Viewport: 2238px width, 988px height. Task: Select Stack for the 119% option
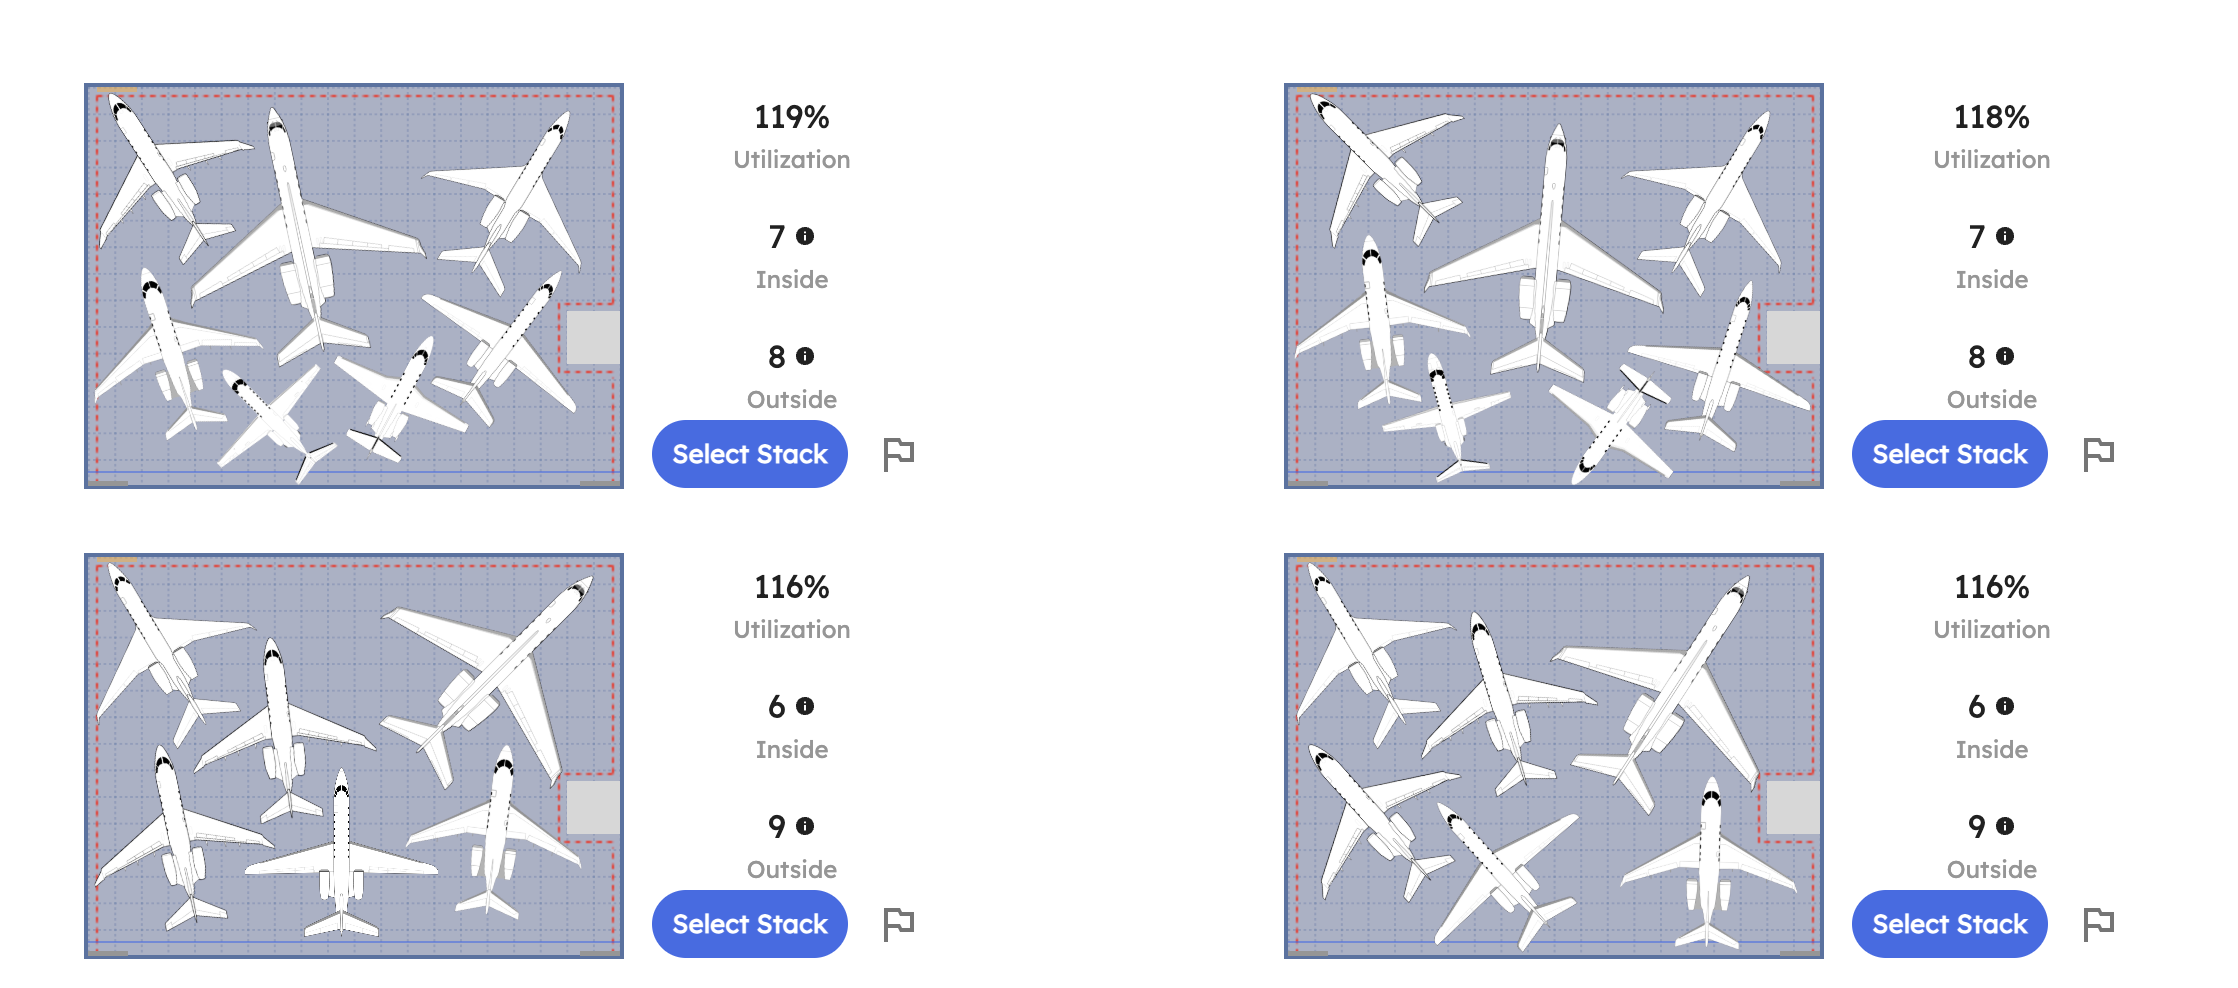(x=749, y=453)
